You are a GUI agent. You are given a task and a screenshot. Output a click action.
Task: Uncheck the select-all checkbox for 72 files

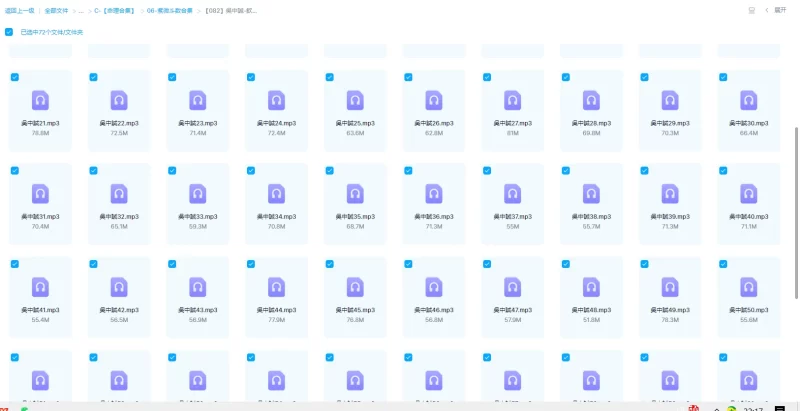(x=9, y=32)
